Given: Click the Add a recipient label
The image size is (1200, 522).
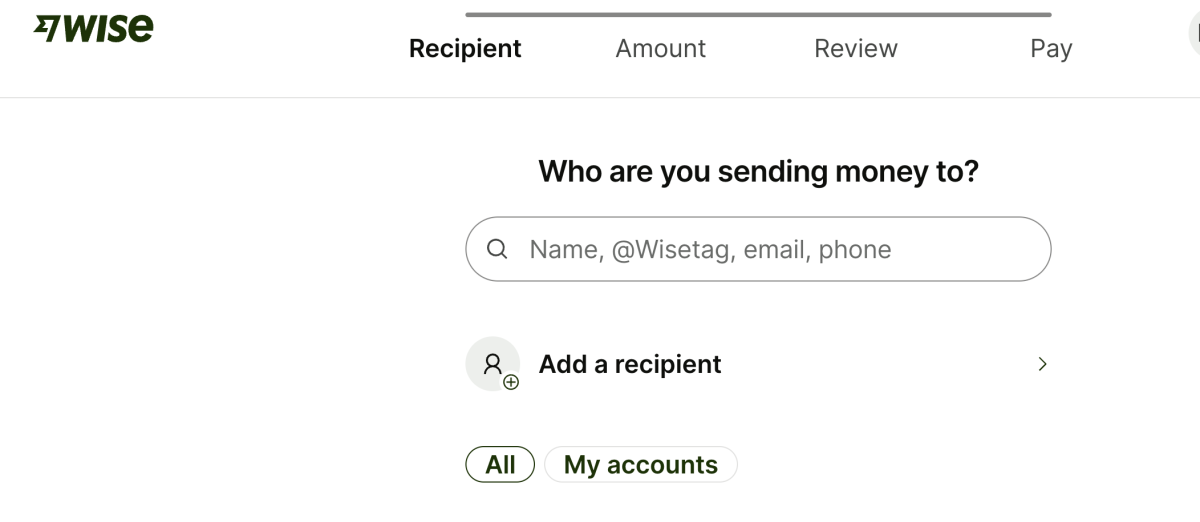Looking at the screenshot, I should tap(630, 364).
